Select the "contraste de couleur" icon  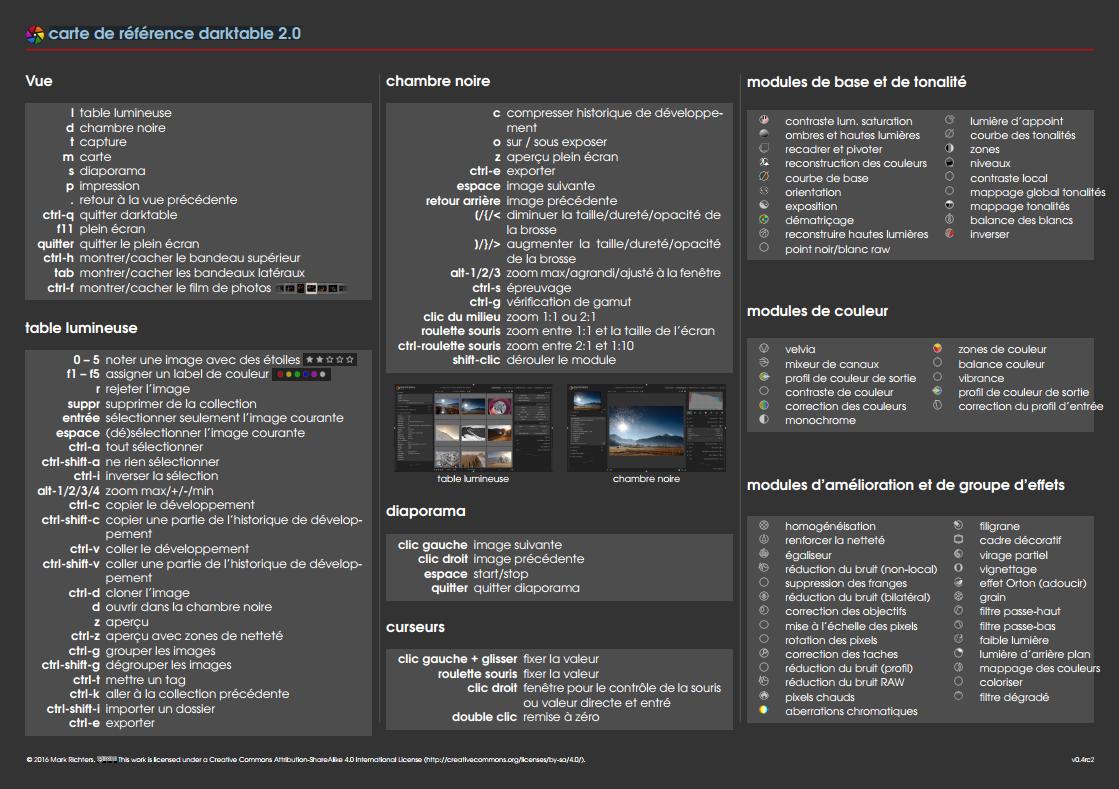pos(764,392)
